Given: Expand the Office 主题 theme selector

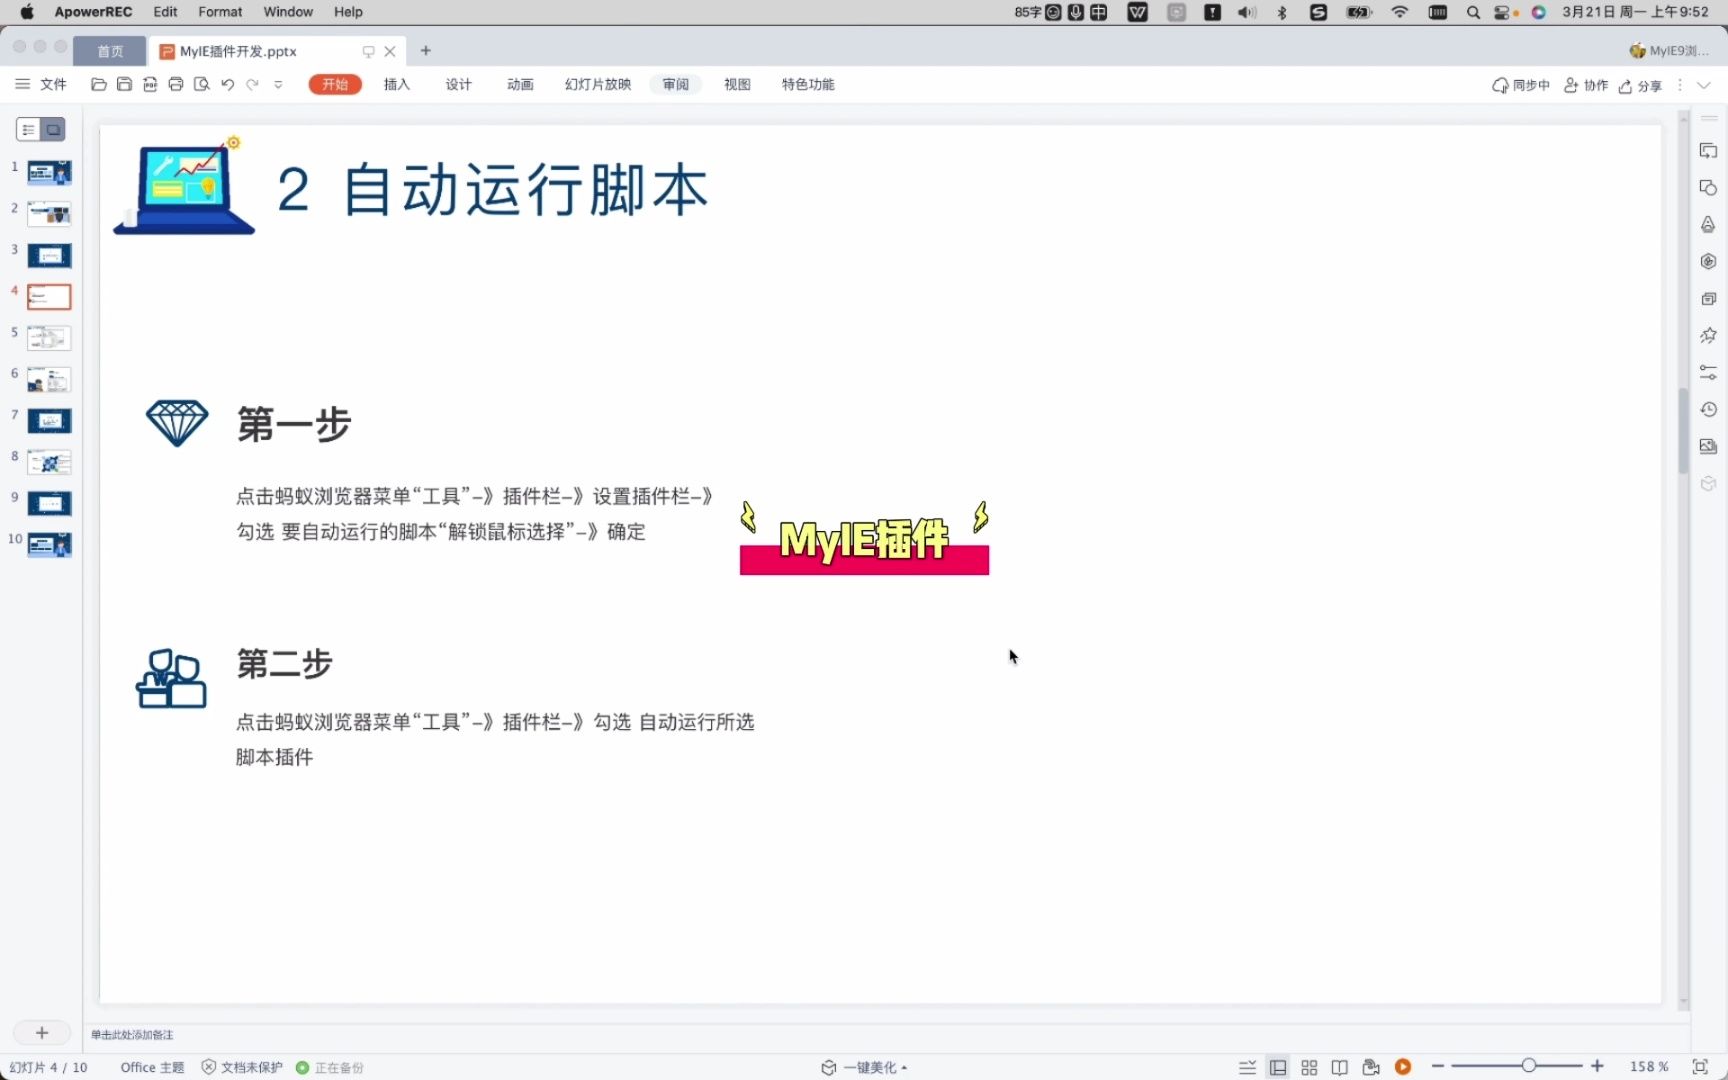Looking at the screenshot, I should (152, 1067).
